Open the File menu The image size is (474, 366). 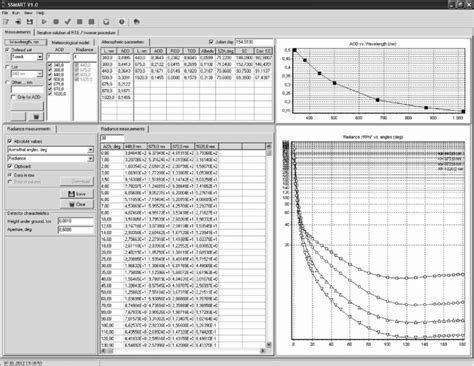pyautogui.click(x=5, y=13)
